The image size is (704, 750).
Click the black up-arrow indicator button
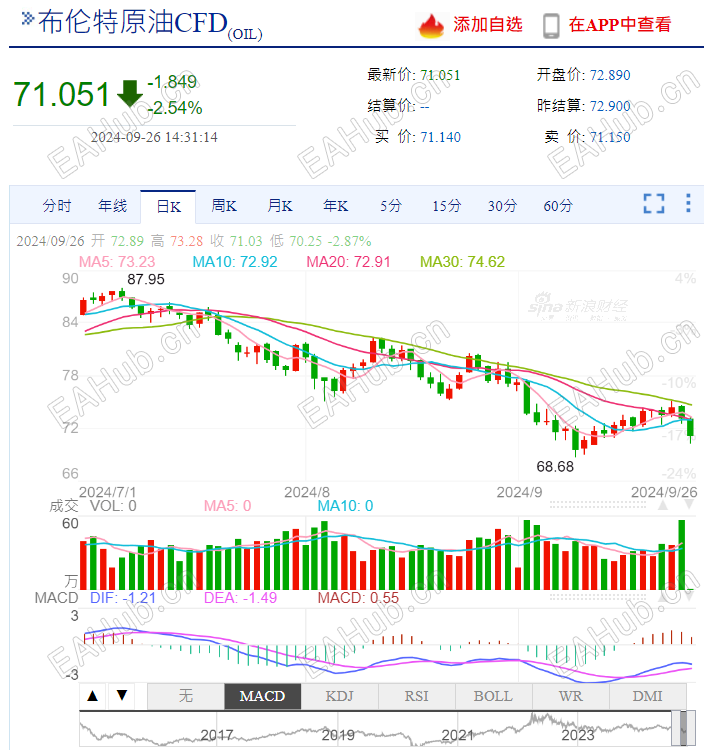click(93, 695)
